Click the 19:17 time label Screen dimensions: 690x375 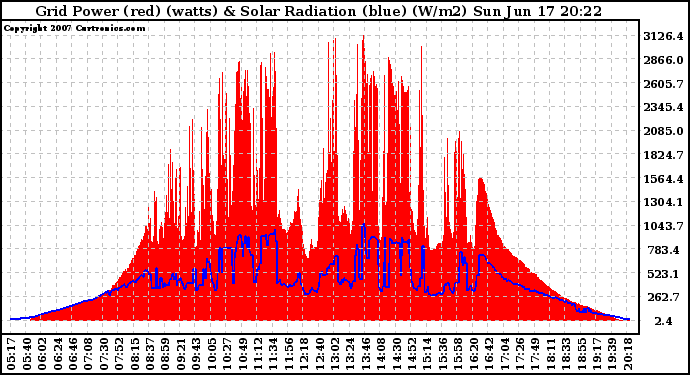[x=596, y=354]
